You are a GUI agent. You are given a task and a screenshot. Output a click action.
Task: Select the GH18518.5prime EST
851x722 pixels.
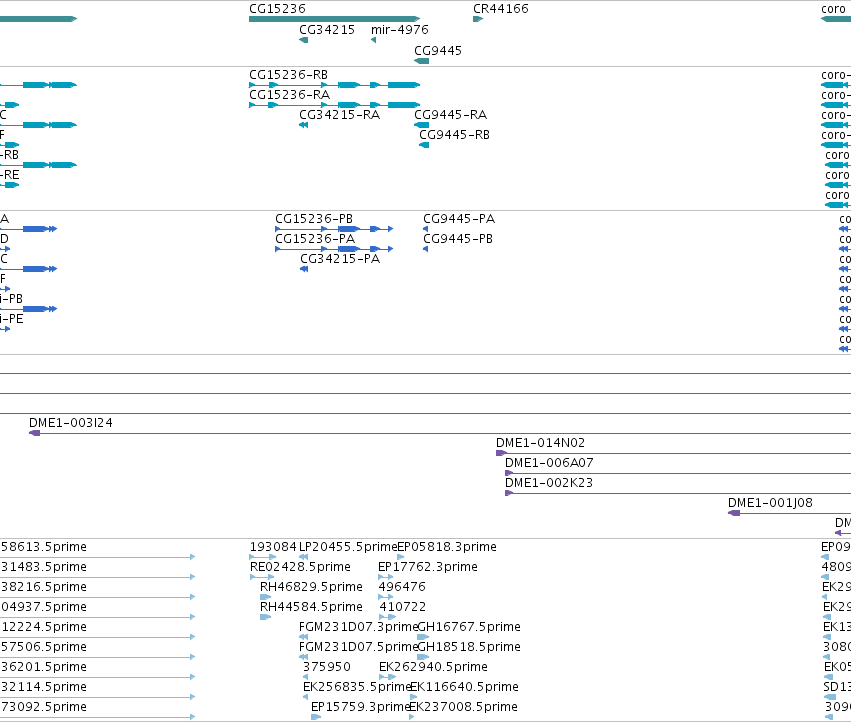[x=423, y=657]
